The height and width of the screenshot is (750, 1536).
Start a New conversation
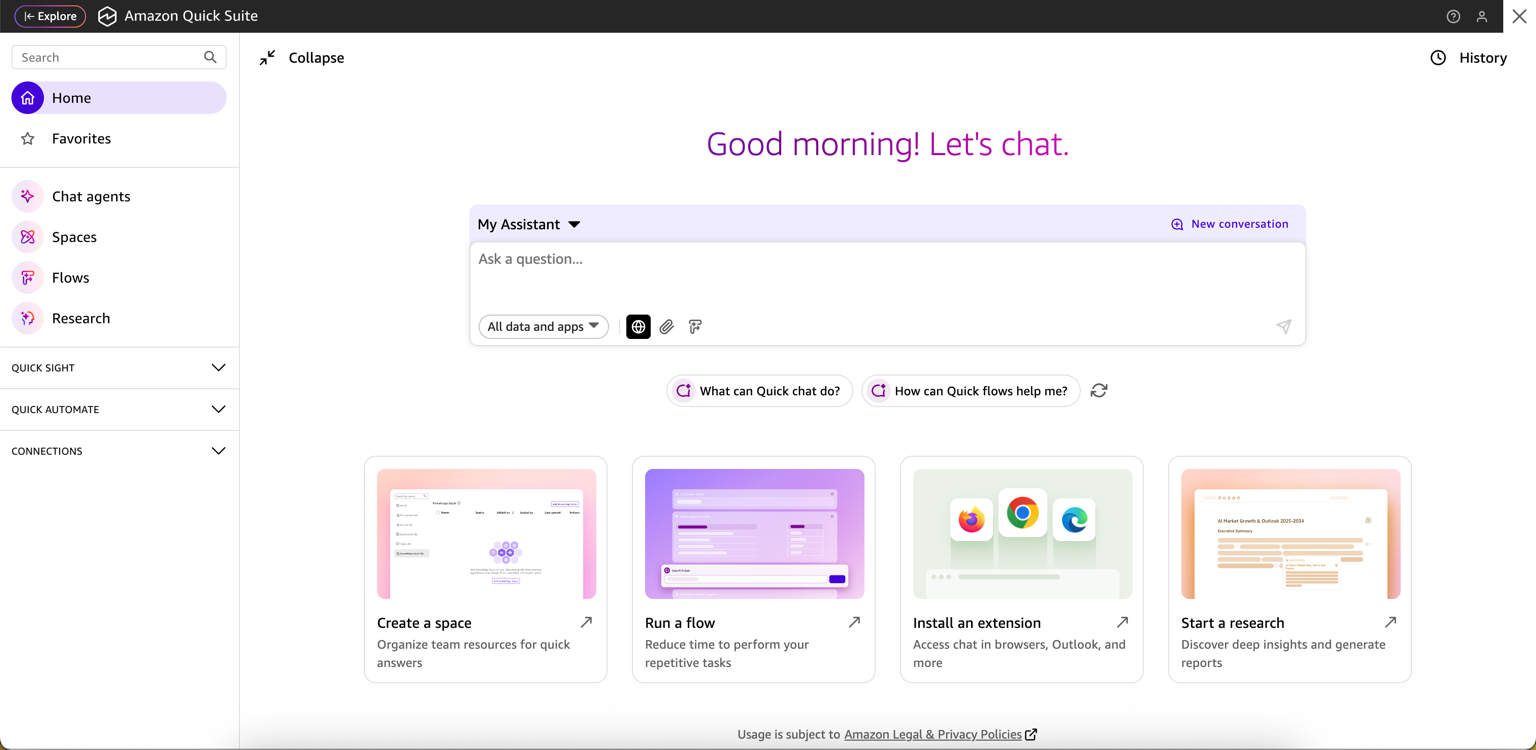(1229, 225)
